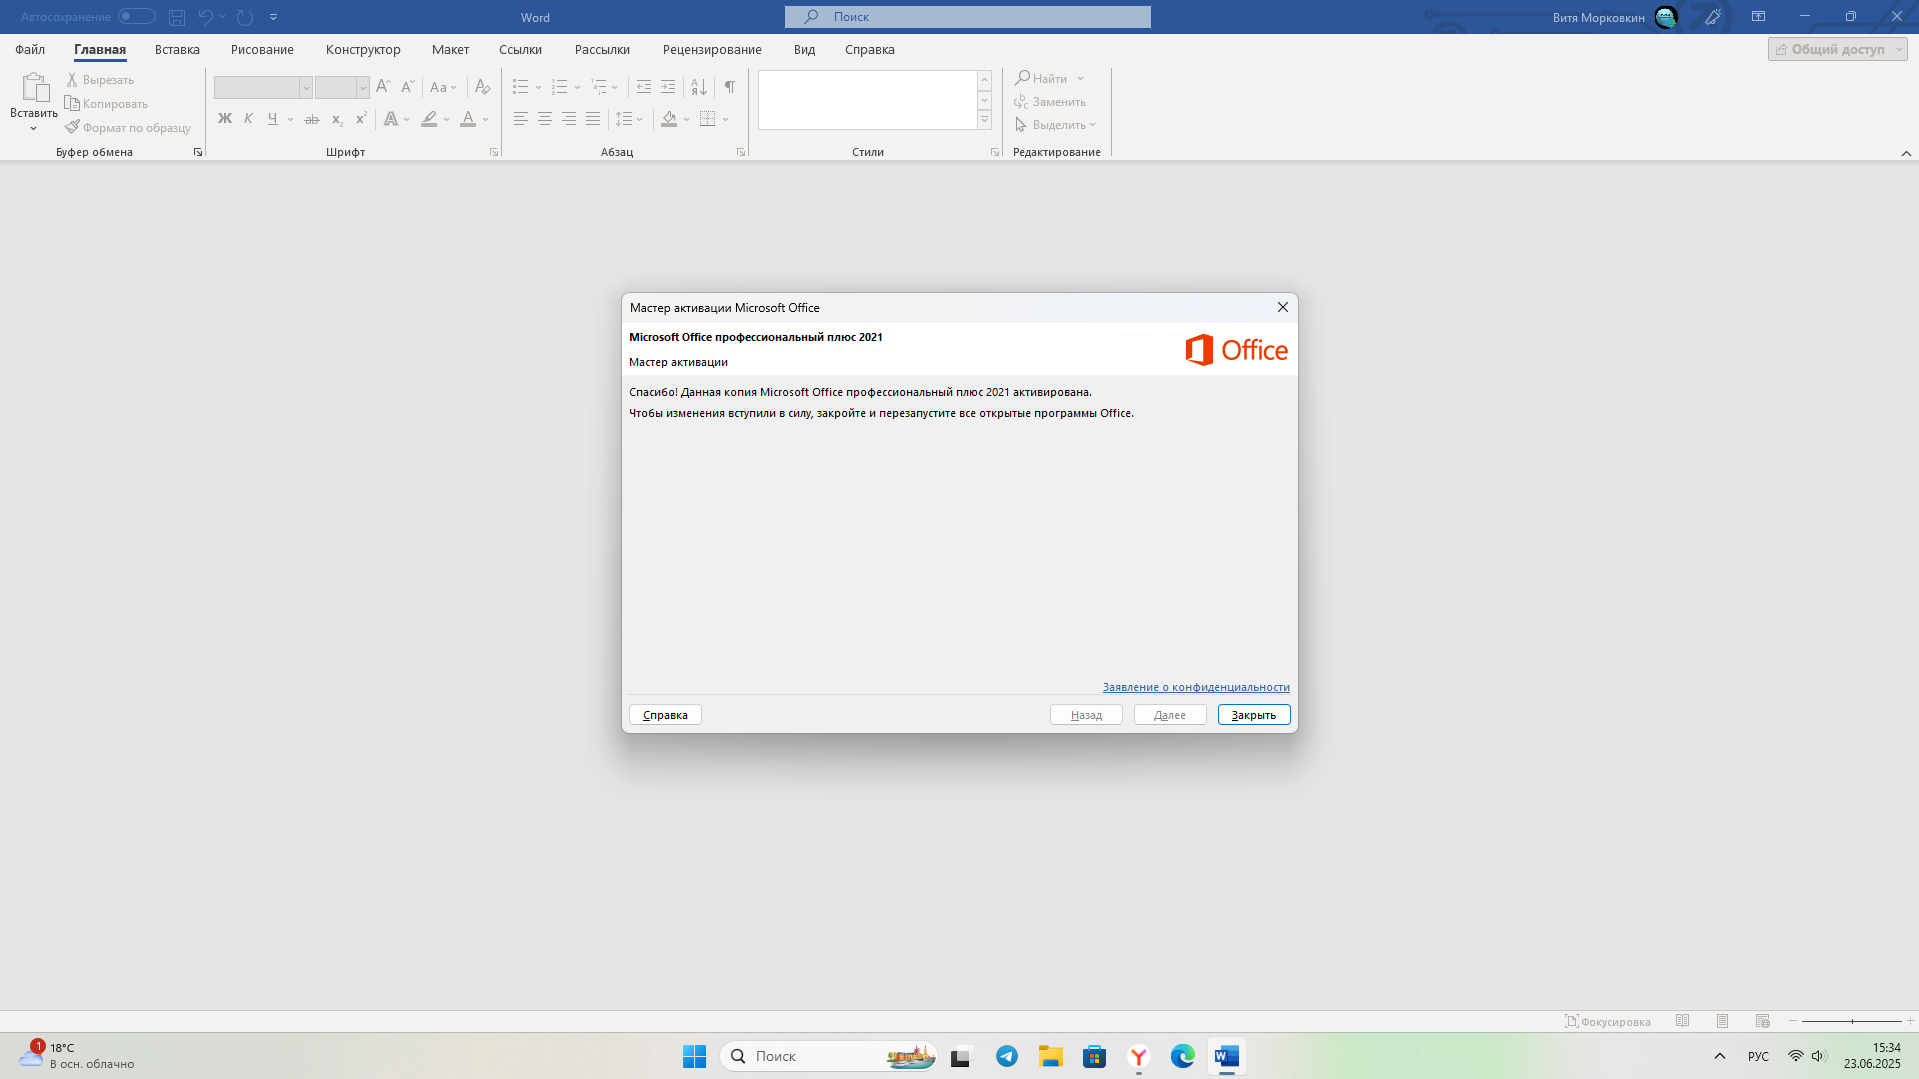1919x1079 pixels.
Task: Justify text alignment
Action: (593, 119)
